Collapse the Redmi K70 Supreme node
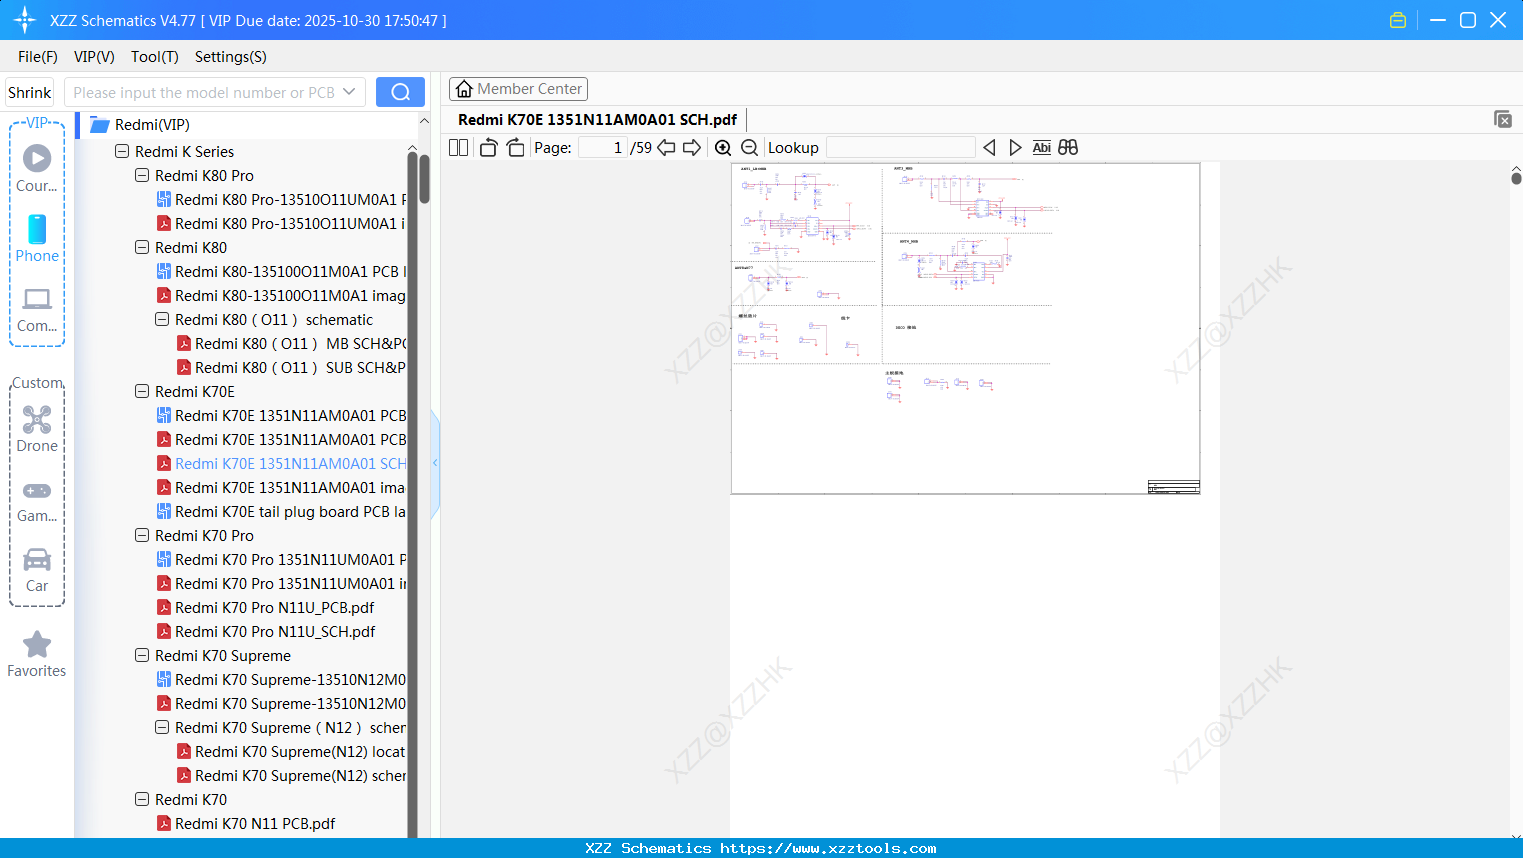This screenshot has height=858, width=1523. coord(142,655)
